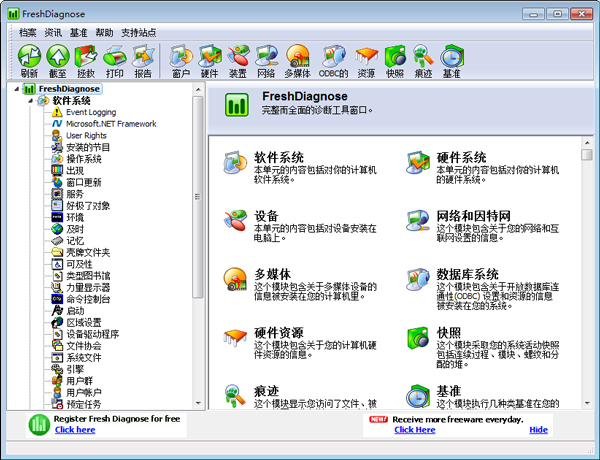The width and height of the screenshot is (600, 460).
Task: Select Event Logging in the tree
Action: [x=91, y=112]
